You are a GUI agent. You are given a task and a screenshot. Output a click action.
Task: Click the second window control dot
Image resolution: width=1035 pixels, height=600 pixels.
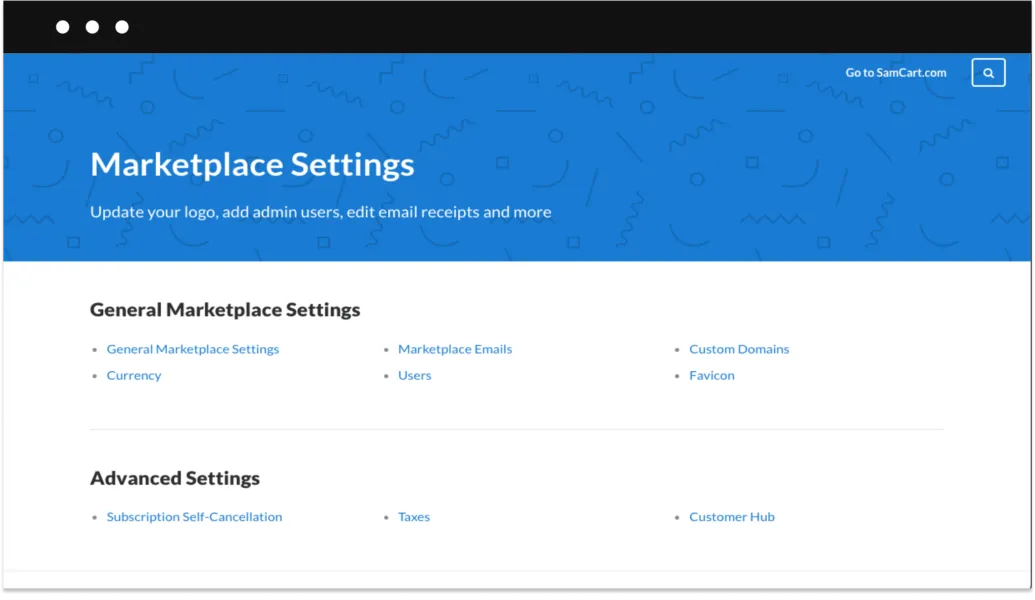92,27
